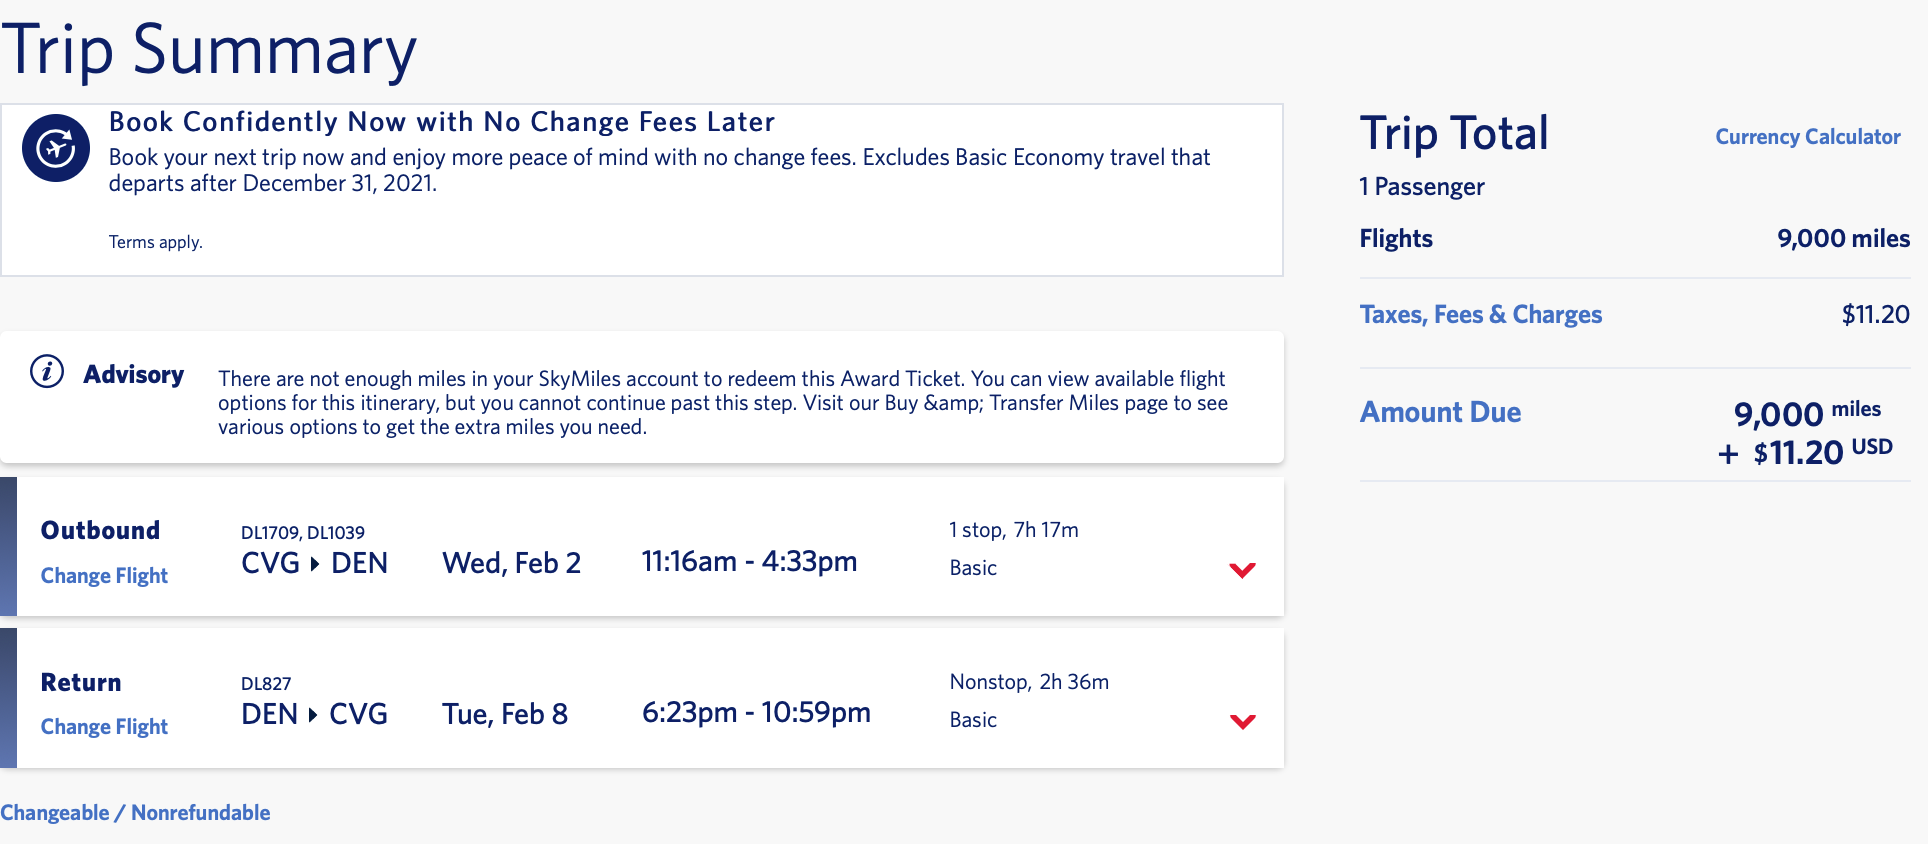Click the Terms apply text
The image size is (1928, 844).
pyautogui.click(x=155, y=242)
